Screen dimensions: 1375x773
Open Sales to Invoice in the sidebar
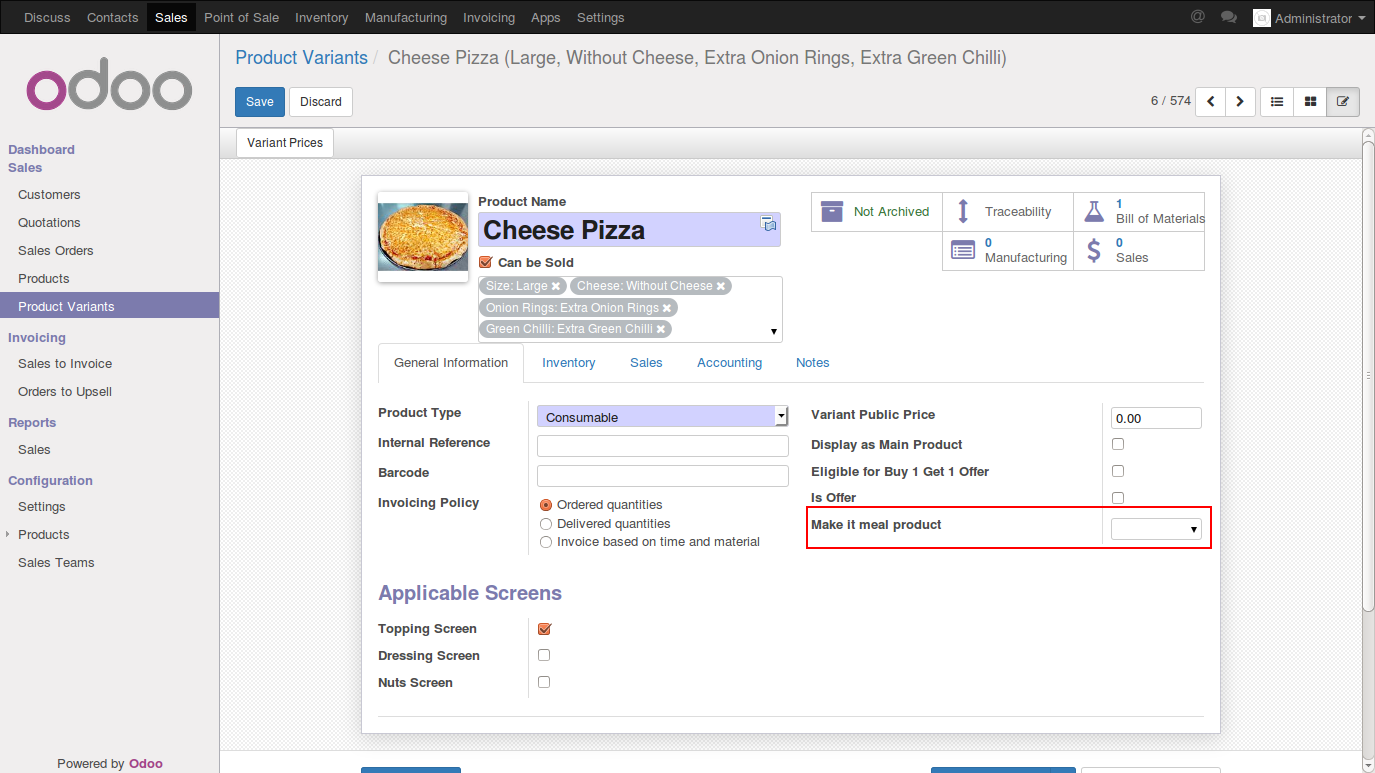click(x=65, y=364)
